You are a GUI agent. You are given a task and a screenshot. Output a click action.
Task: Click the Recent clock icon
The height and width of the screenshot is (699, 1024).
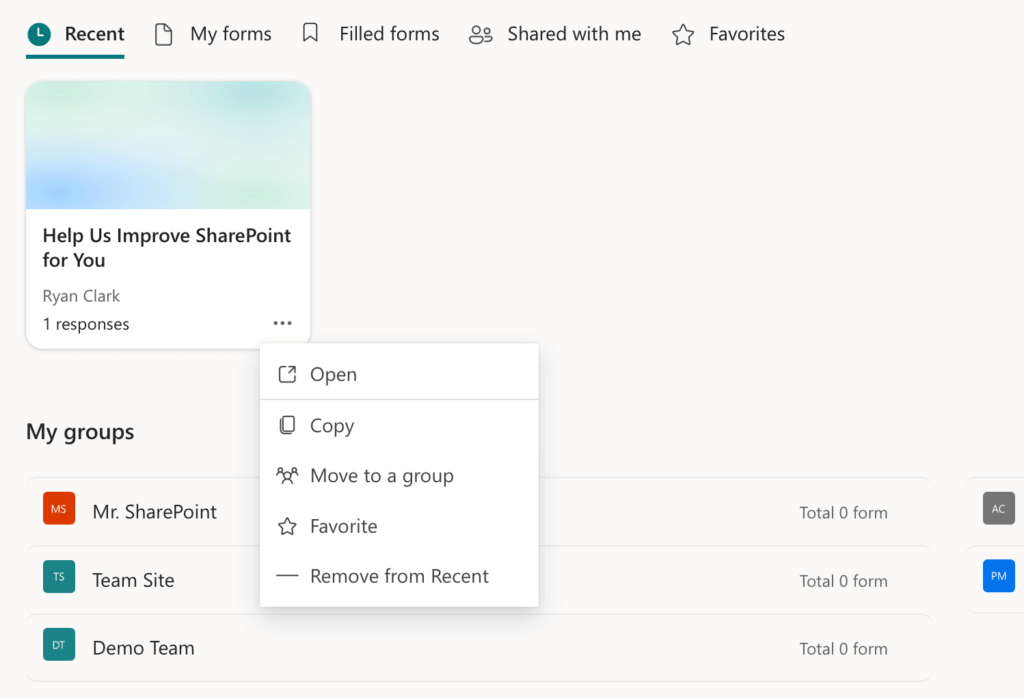(39, 34)
